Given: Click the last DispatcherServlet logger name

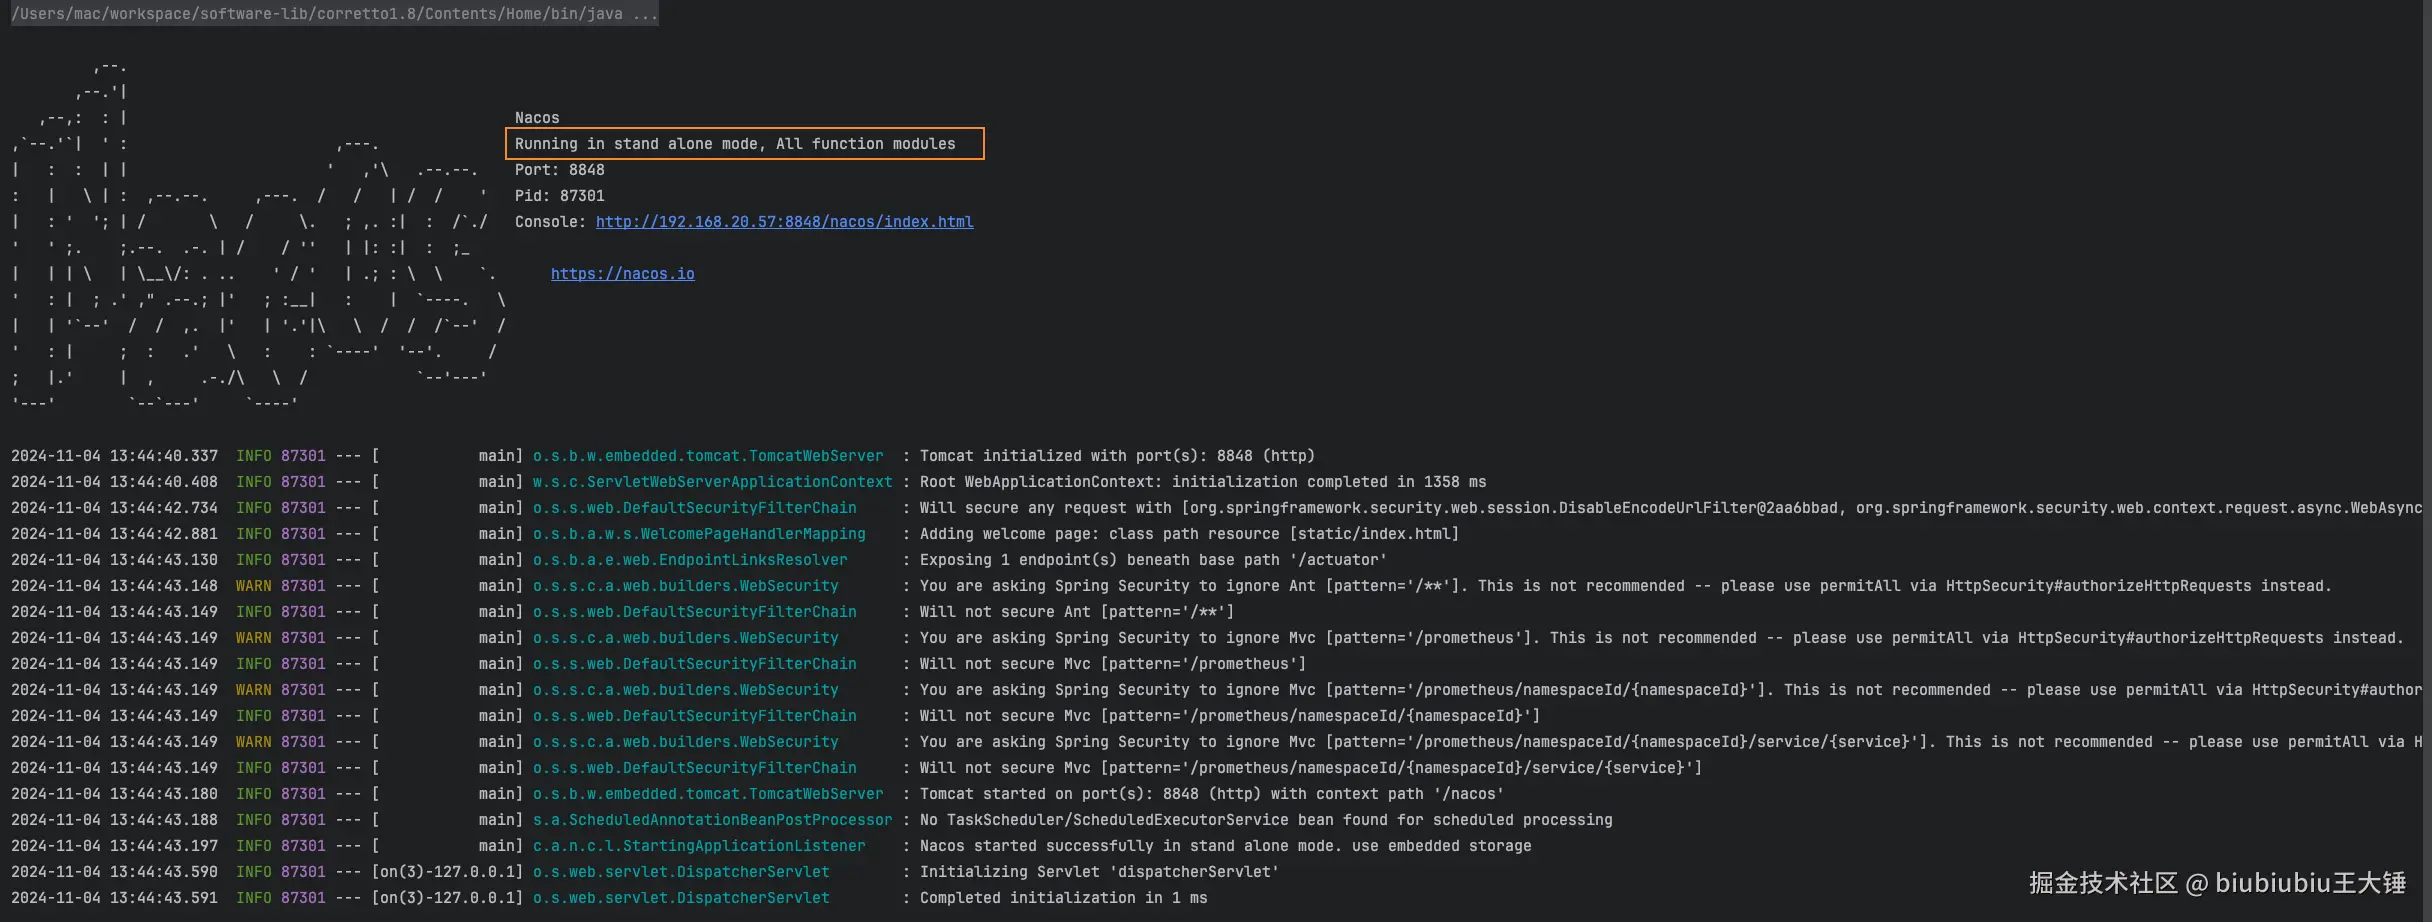Looking at the screenshot, I should tap(681, 898).
